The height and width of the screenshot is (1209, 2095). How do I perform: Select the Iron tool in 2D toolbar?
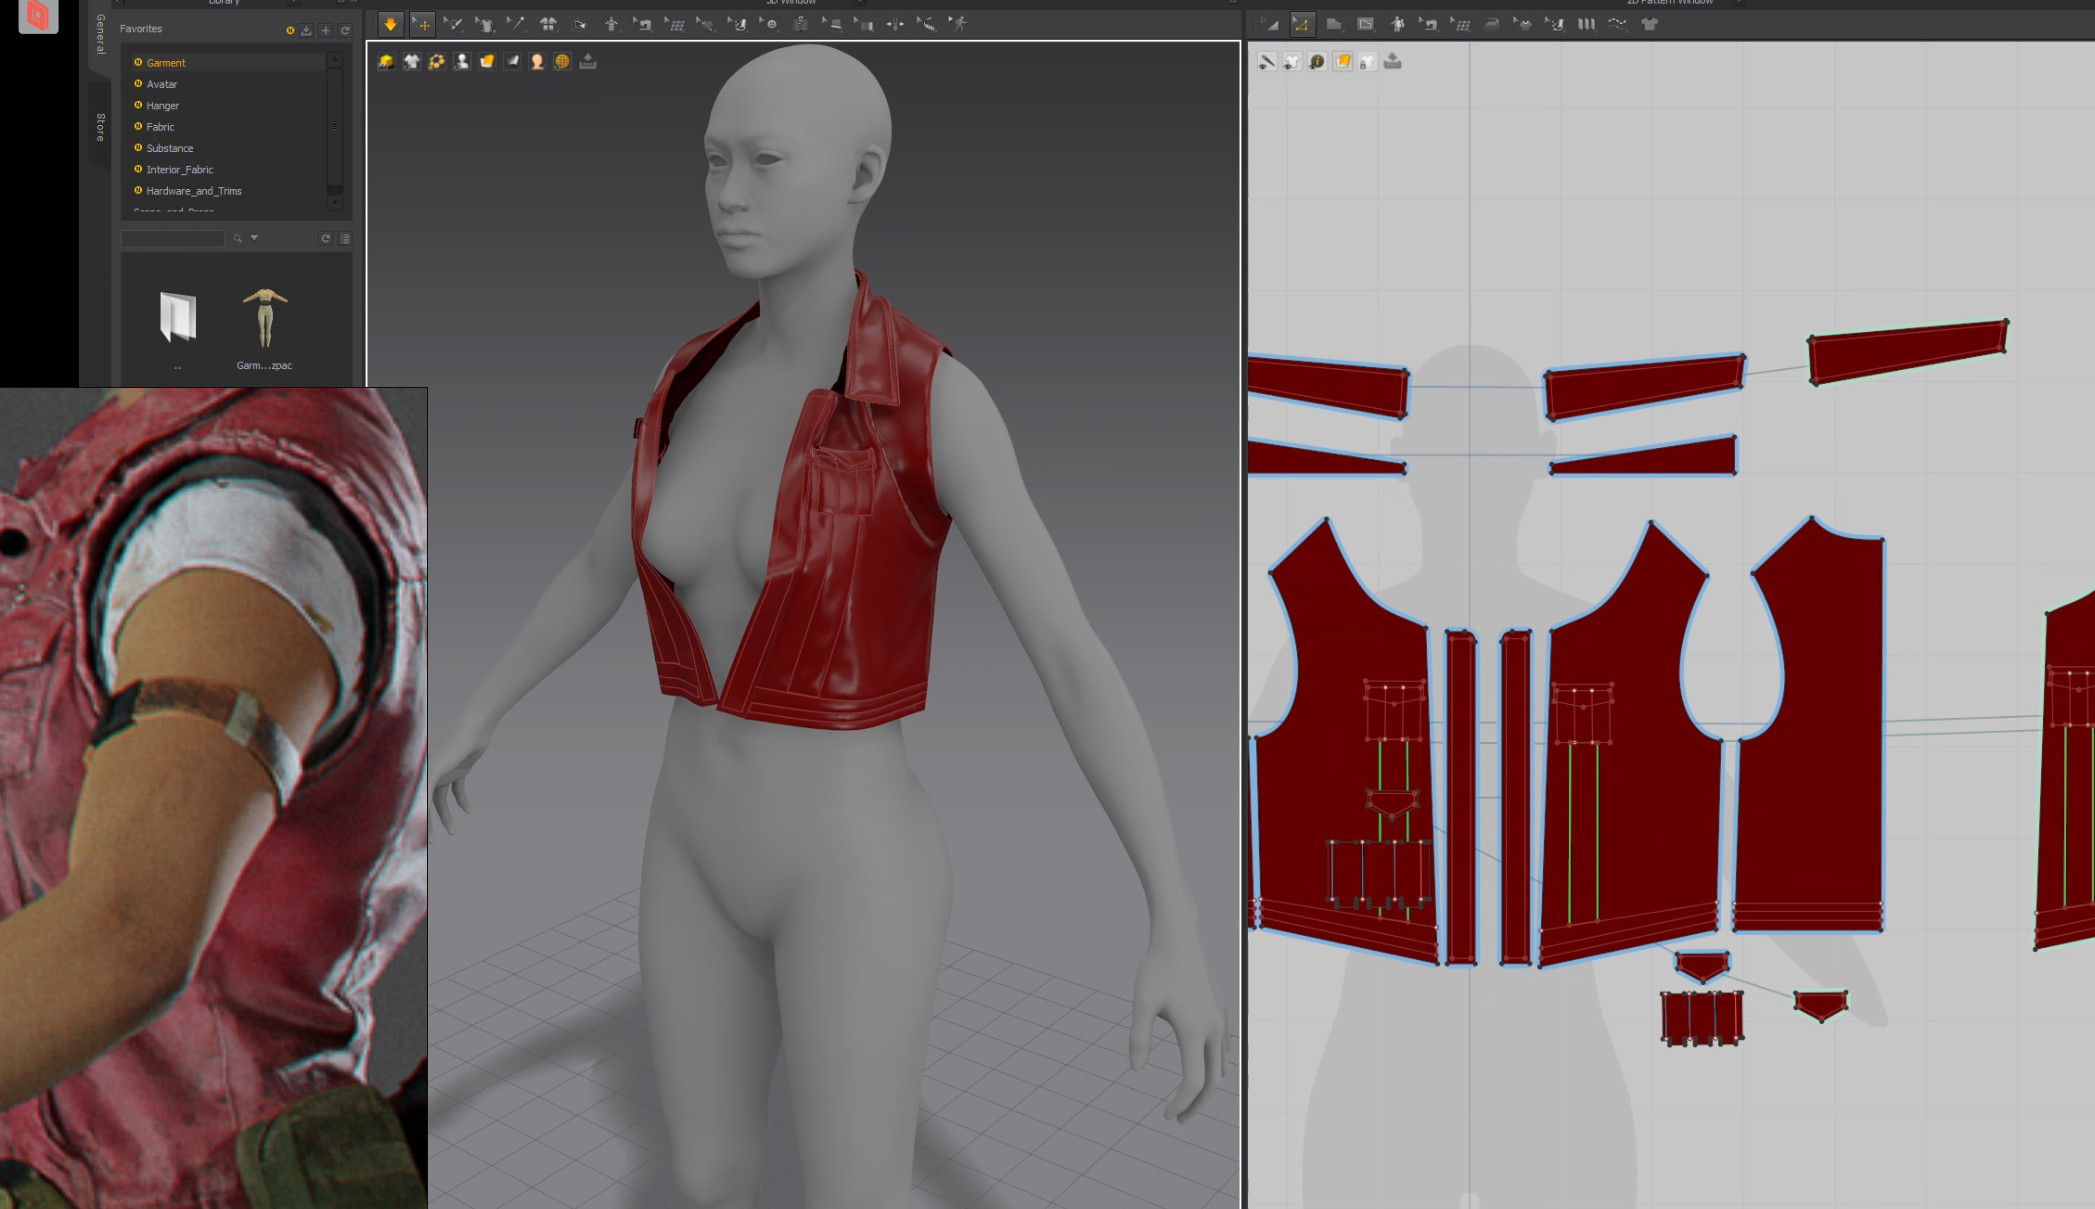tap(1492, 24)
